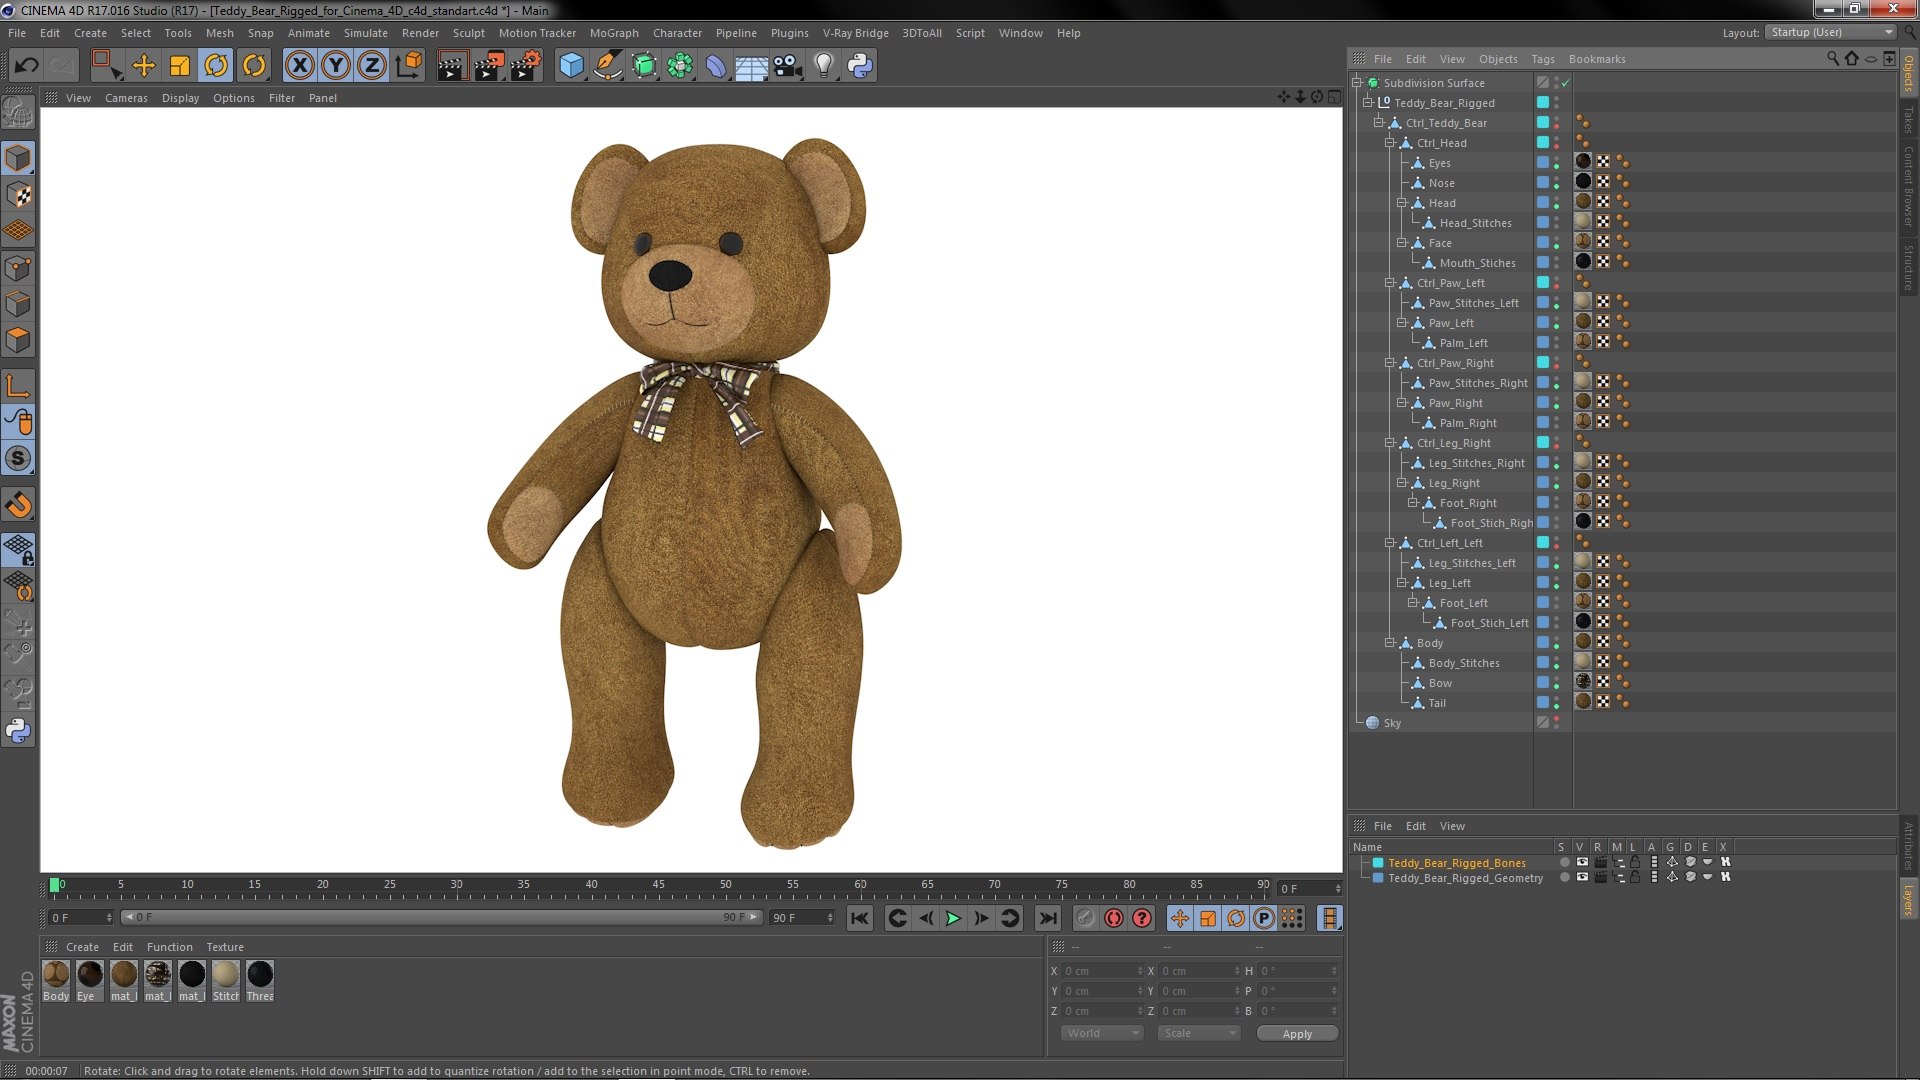The image size is (1920, 1080).
Task: Open the Structure side tab
Action: pyautogui.click(x=1909, y=267)
